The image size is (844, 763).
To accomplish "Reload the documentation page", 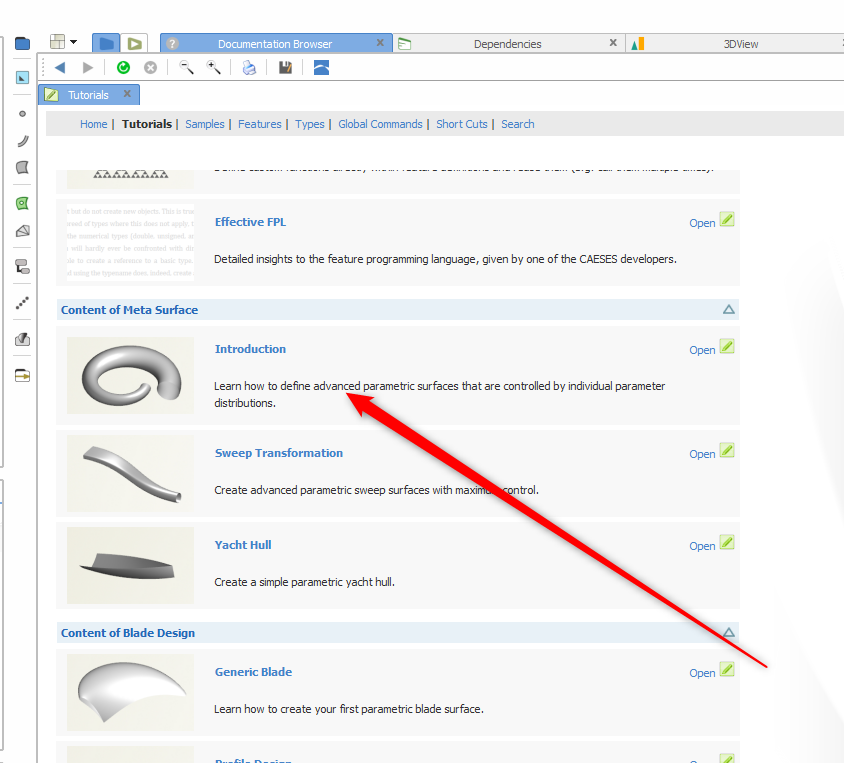I will pyautogui.click(x=123, y=68).
